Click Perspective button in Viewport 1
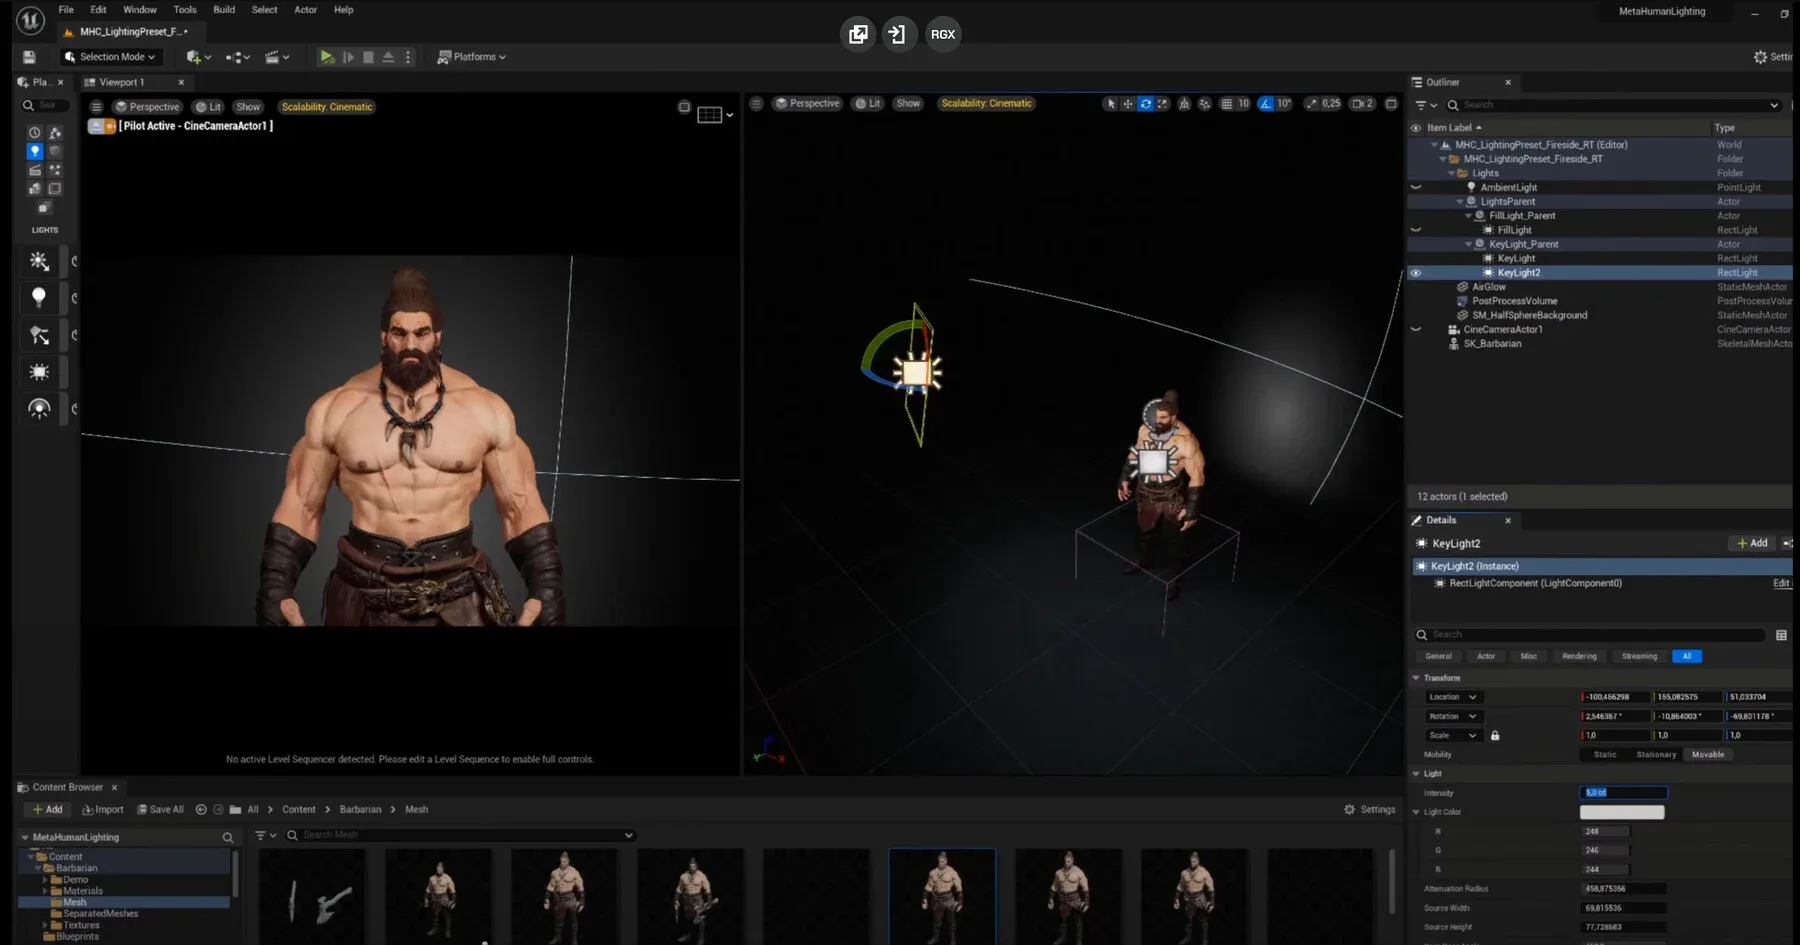Screen dimensions: 1800x945 coord(148,107)
